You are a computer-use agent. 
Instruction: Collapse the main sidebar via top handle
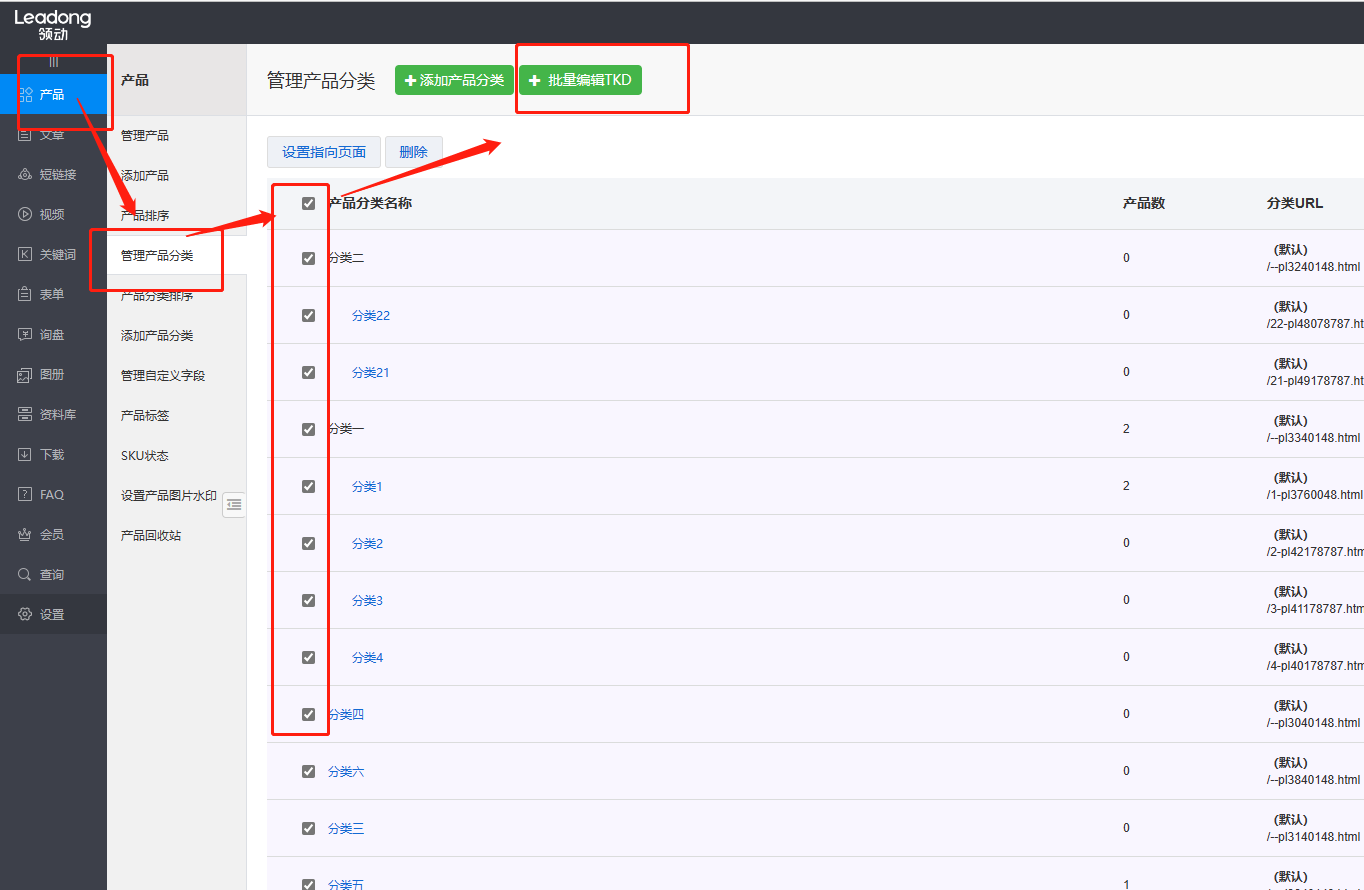(53, 62)
